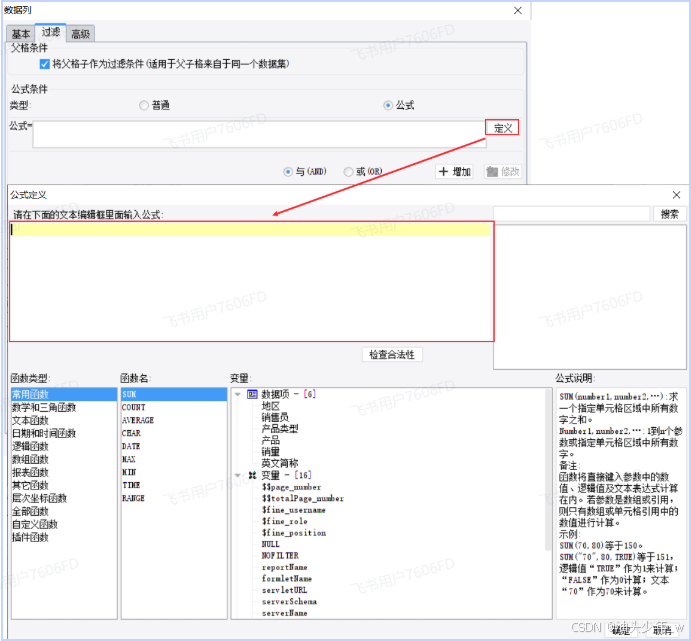This screenshot has width=691, height=641.
Task: Click the 修改 button
Action: click(503, 171)
